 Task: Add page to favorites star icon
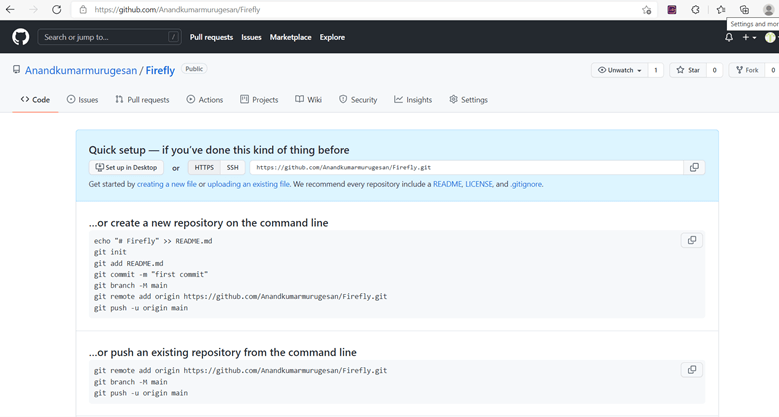646,10
